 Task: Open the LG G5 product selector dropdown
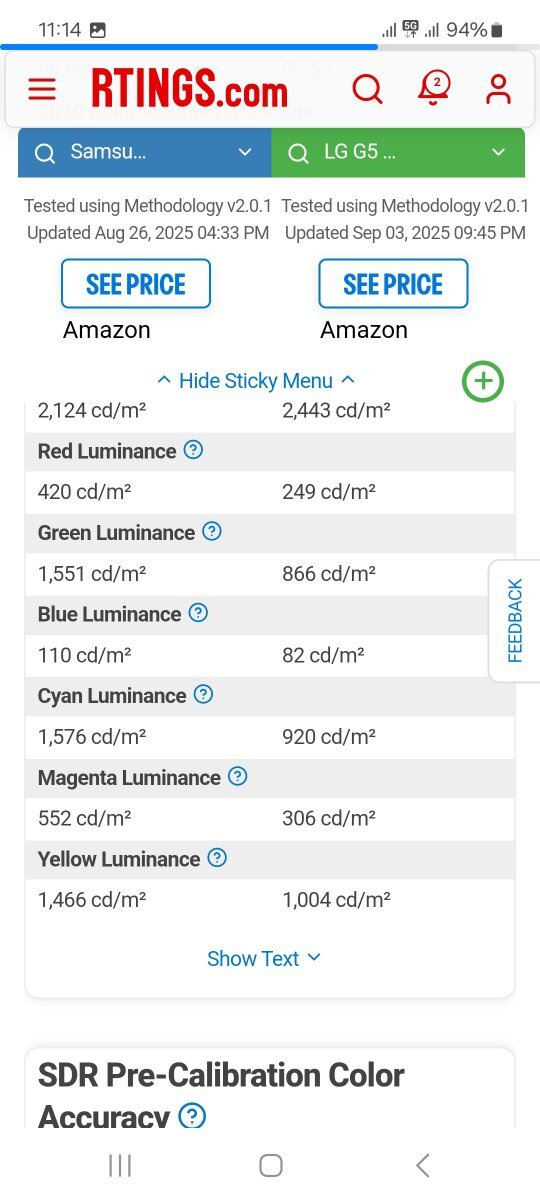[398, 152]
